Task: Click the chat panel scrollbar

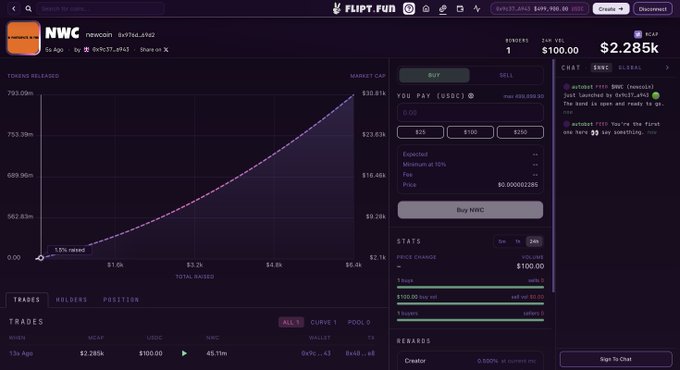Action: pos(553,175)
